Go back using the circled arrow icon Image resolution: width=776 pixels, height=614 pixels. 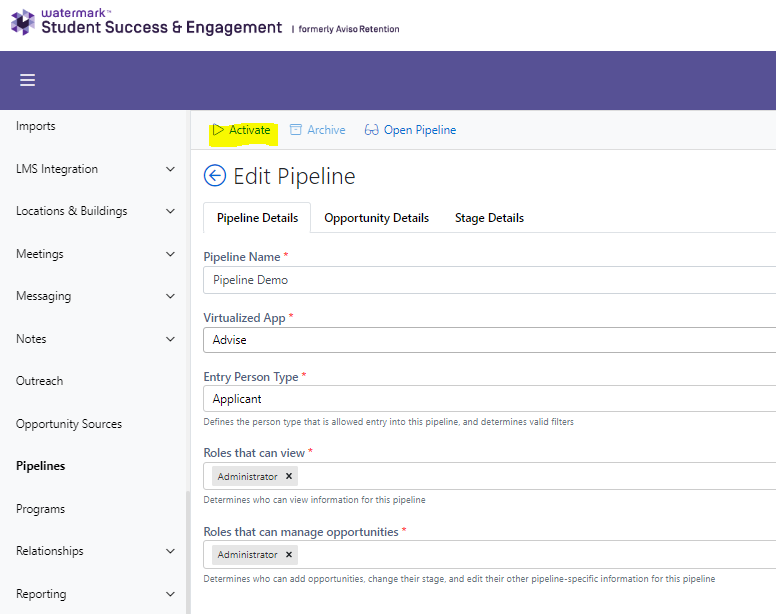[x=215, y=176]
